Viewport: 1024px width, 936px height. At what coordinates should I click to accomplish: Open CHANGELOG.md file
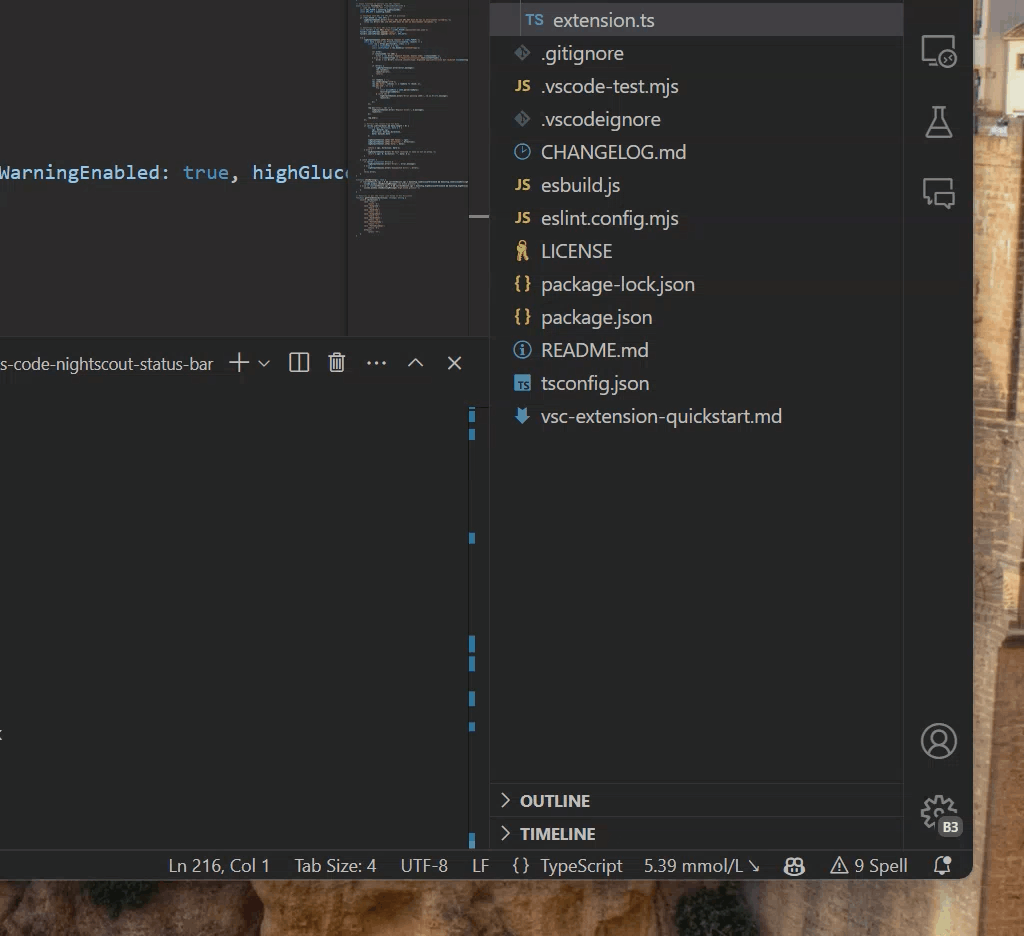[x=696, y=152]
